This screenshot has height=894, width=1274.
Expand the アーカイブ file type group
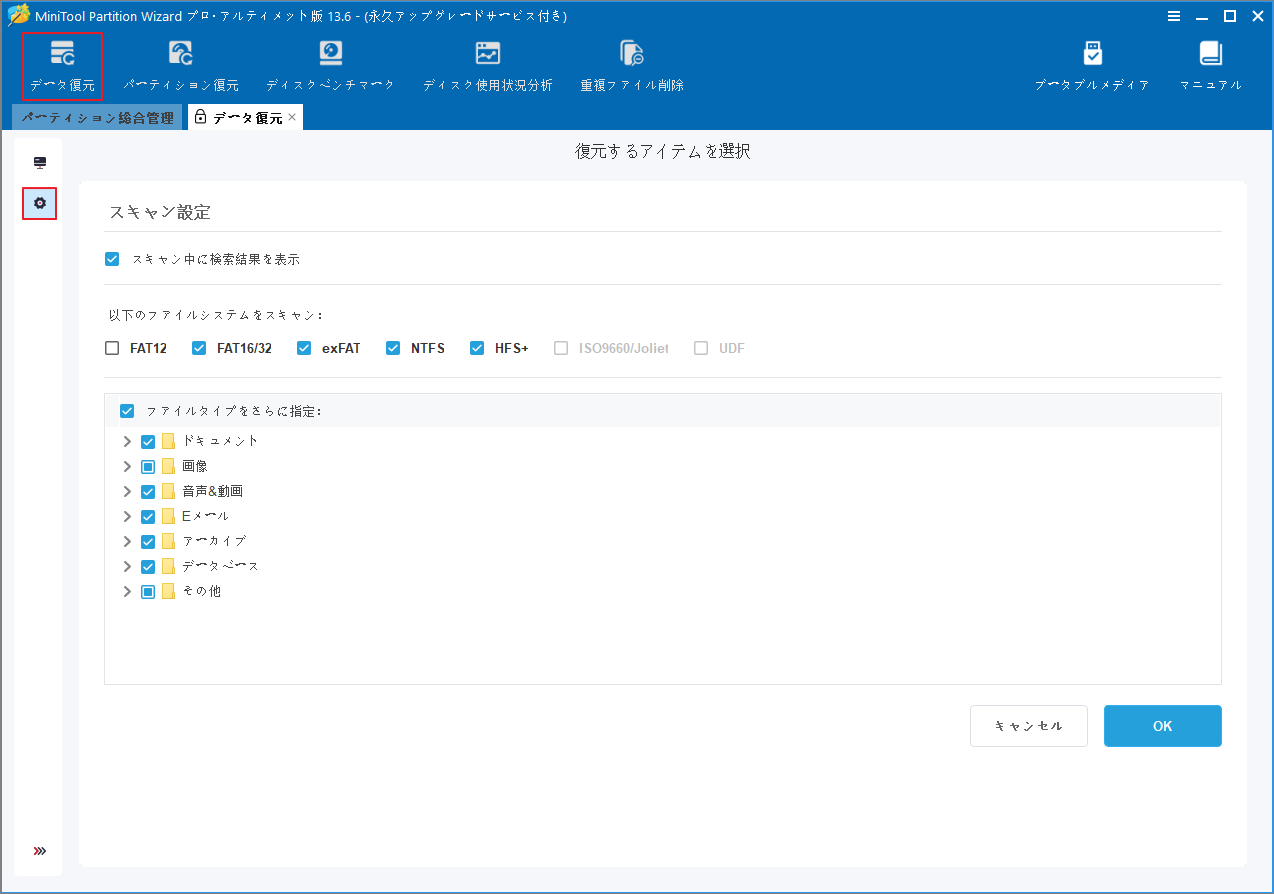[x=126, y=540]
